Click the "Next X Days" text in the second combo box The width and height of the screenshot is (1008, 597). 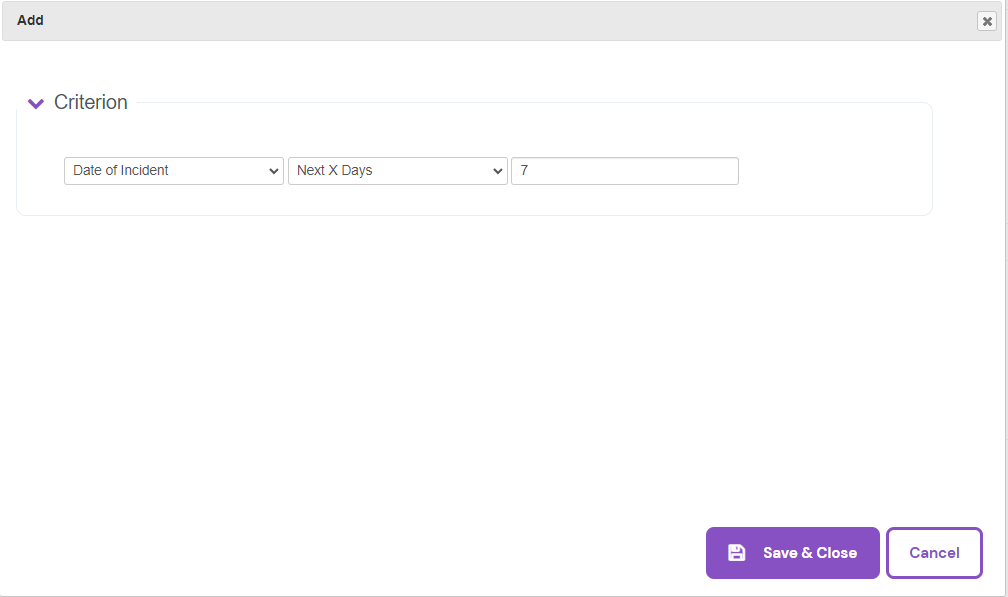coord(334,171)
